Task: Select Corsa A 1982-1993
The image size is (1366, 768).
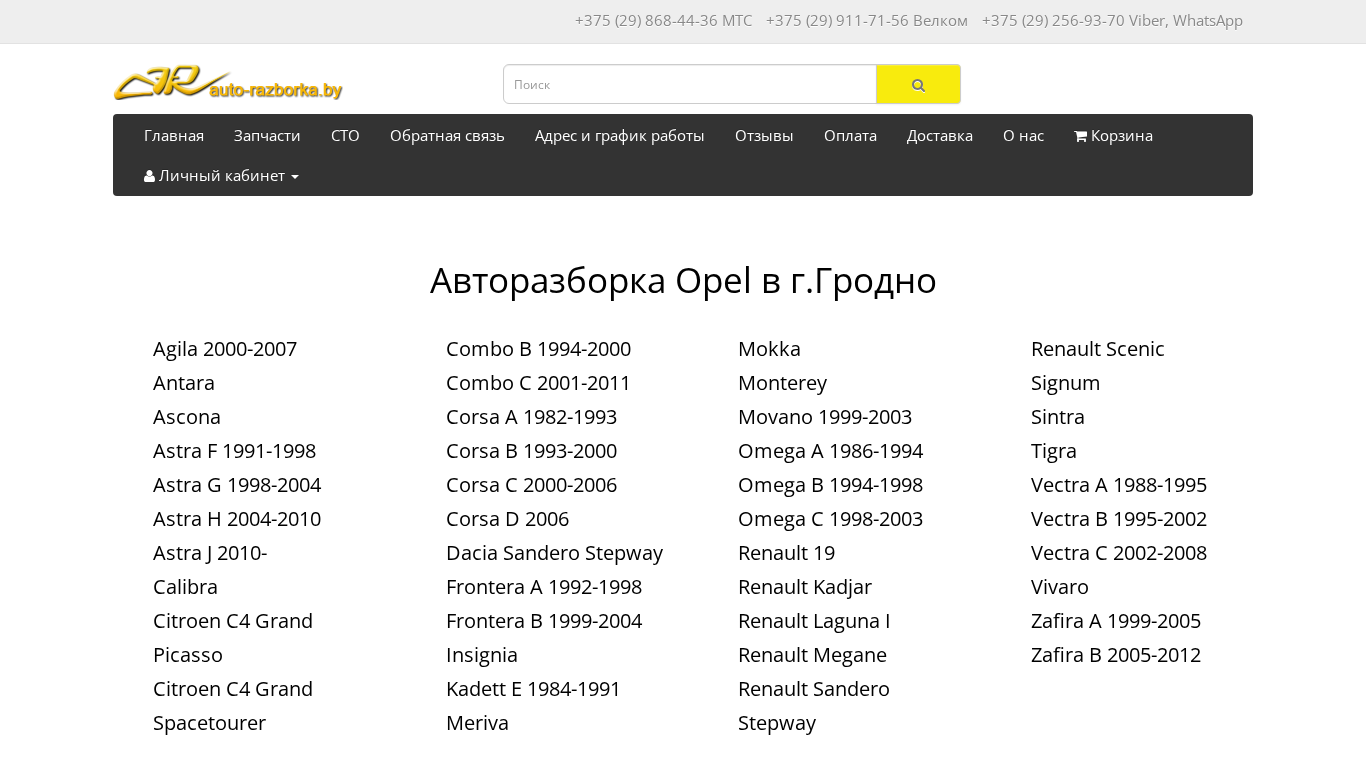Action: [x=531, y=417]
